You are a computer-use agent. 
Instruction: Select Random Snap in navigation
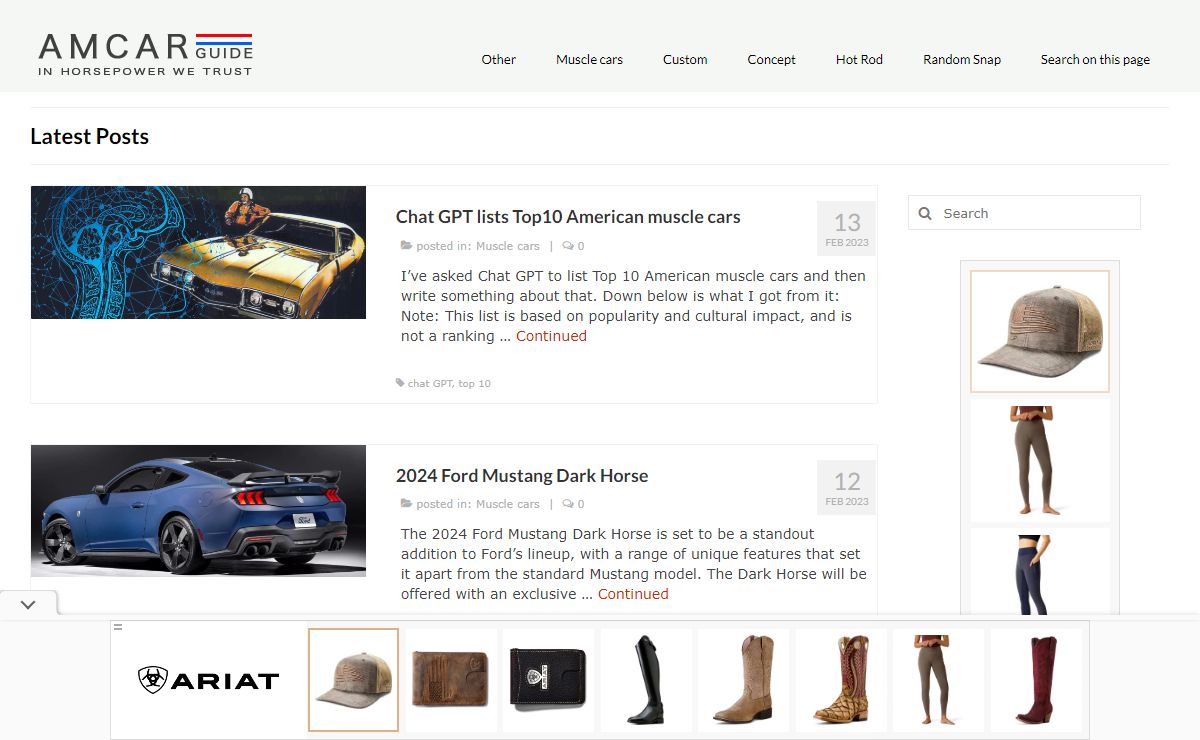962,59
